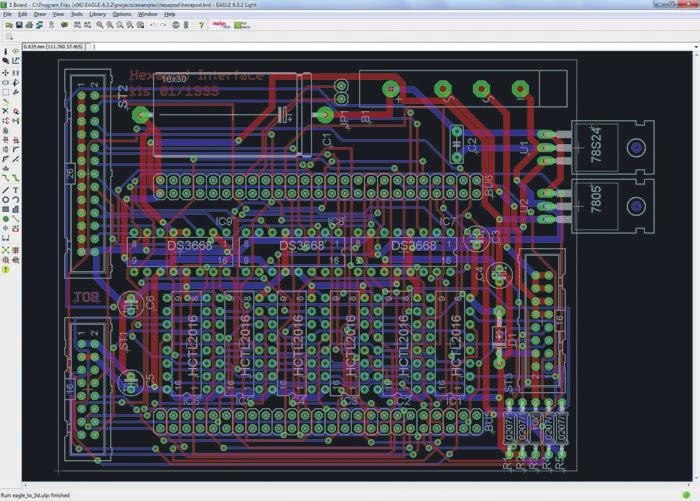
Task: Select the Change (wrench) tool
Action: click(x=16, y=92)
